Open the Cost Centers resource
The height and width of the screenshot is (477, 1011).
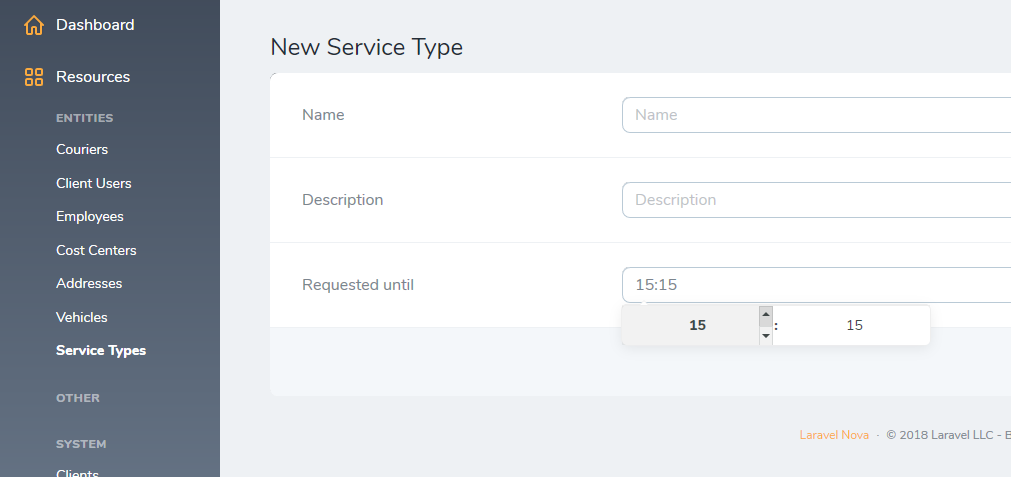96,251
